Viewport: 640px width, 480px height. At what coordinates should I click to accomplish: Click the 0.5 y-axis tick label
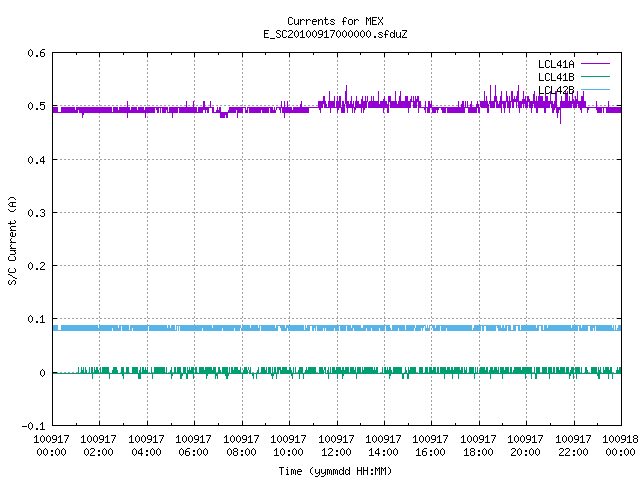36,106
